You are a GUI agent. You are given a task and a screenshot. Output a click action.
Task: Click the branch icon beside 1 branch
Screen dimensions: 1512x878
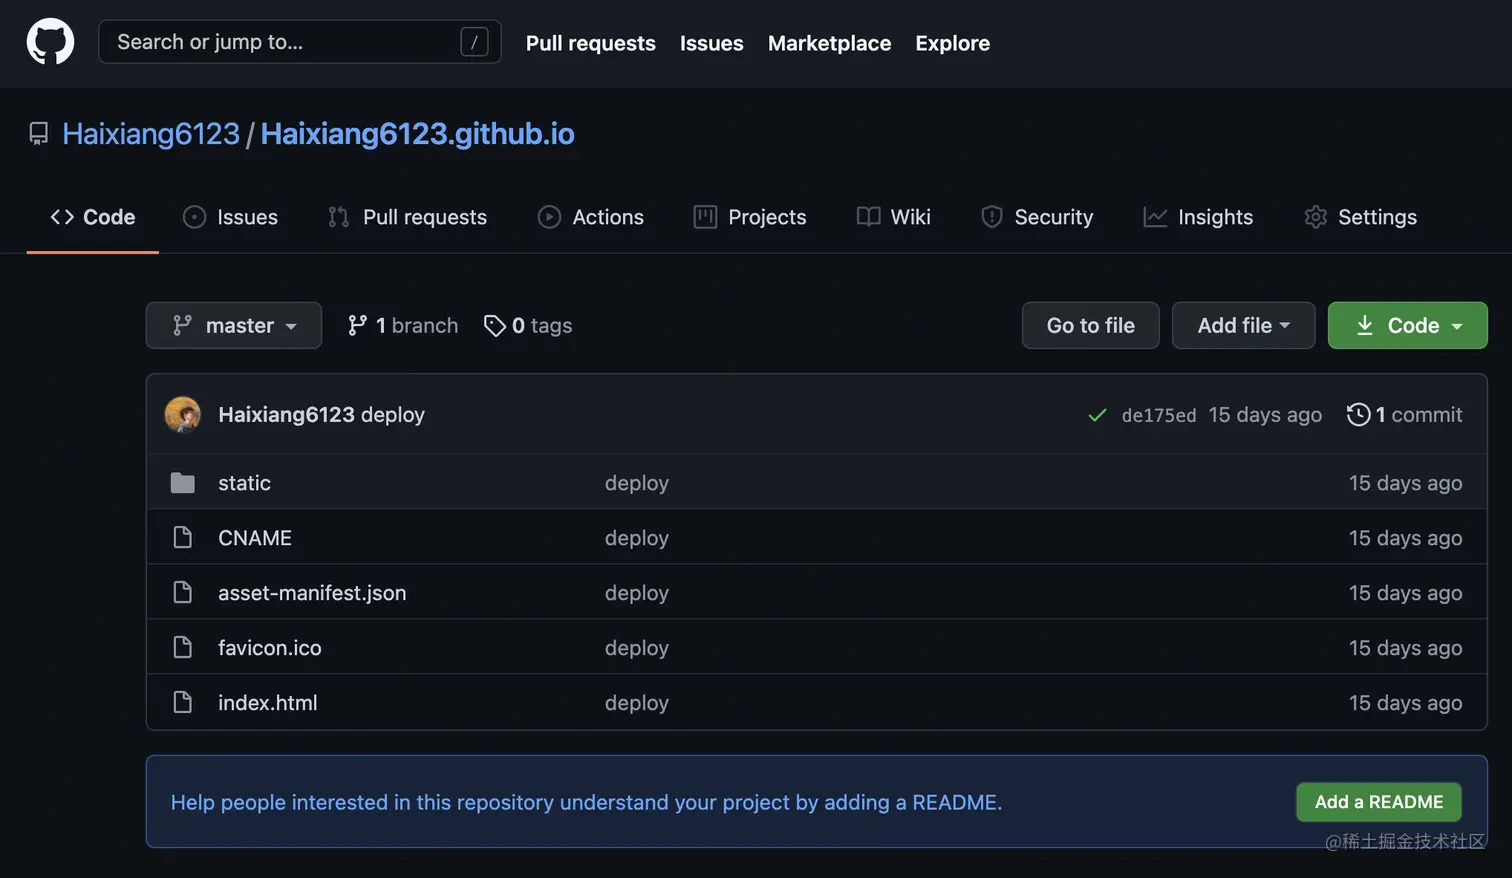357,326
